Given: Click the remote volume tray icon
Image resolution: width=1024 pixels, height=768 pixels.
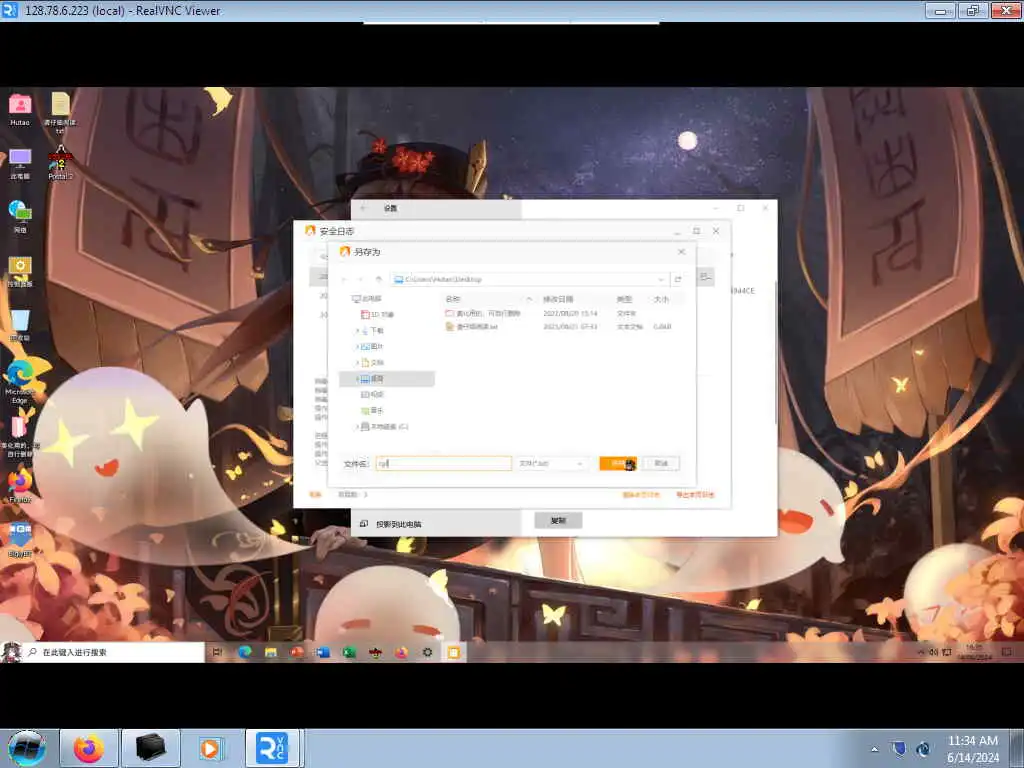Looking at the screenshot, I should tap(933, 652).
